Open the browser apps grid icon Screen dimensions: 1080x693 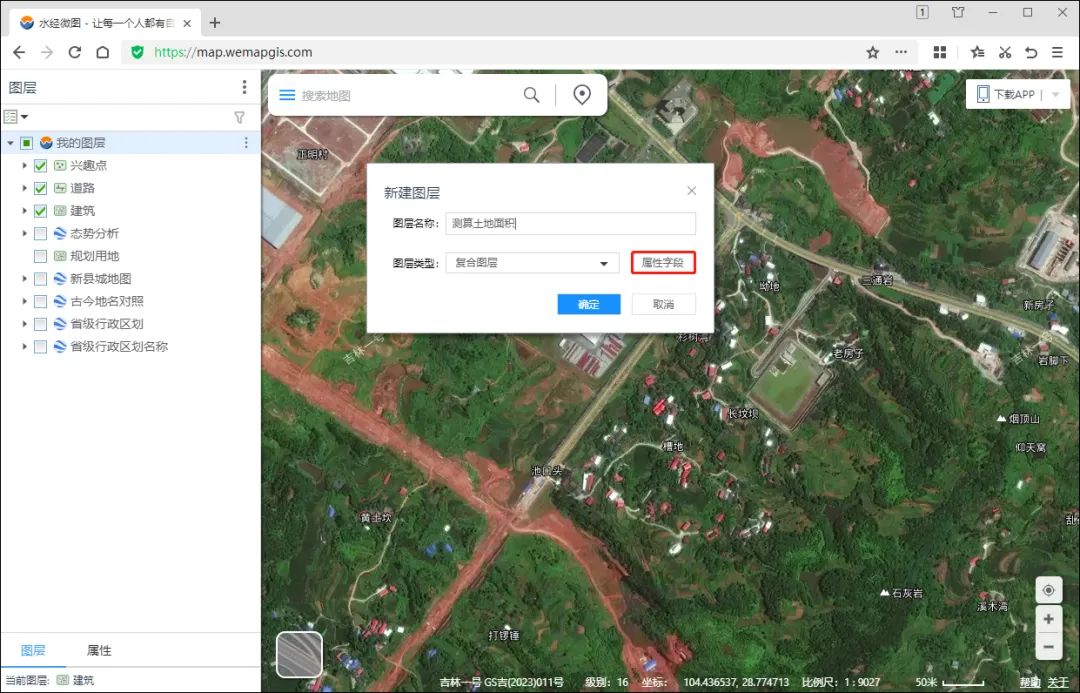[939, 52]
